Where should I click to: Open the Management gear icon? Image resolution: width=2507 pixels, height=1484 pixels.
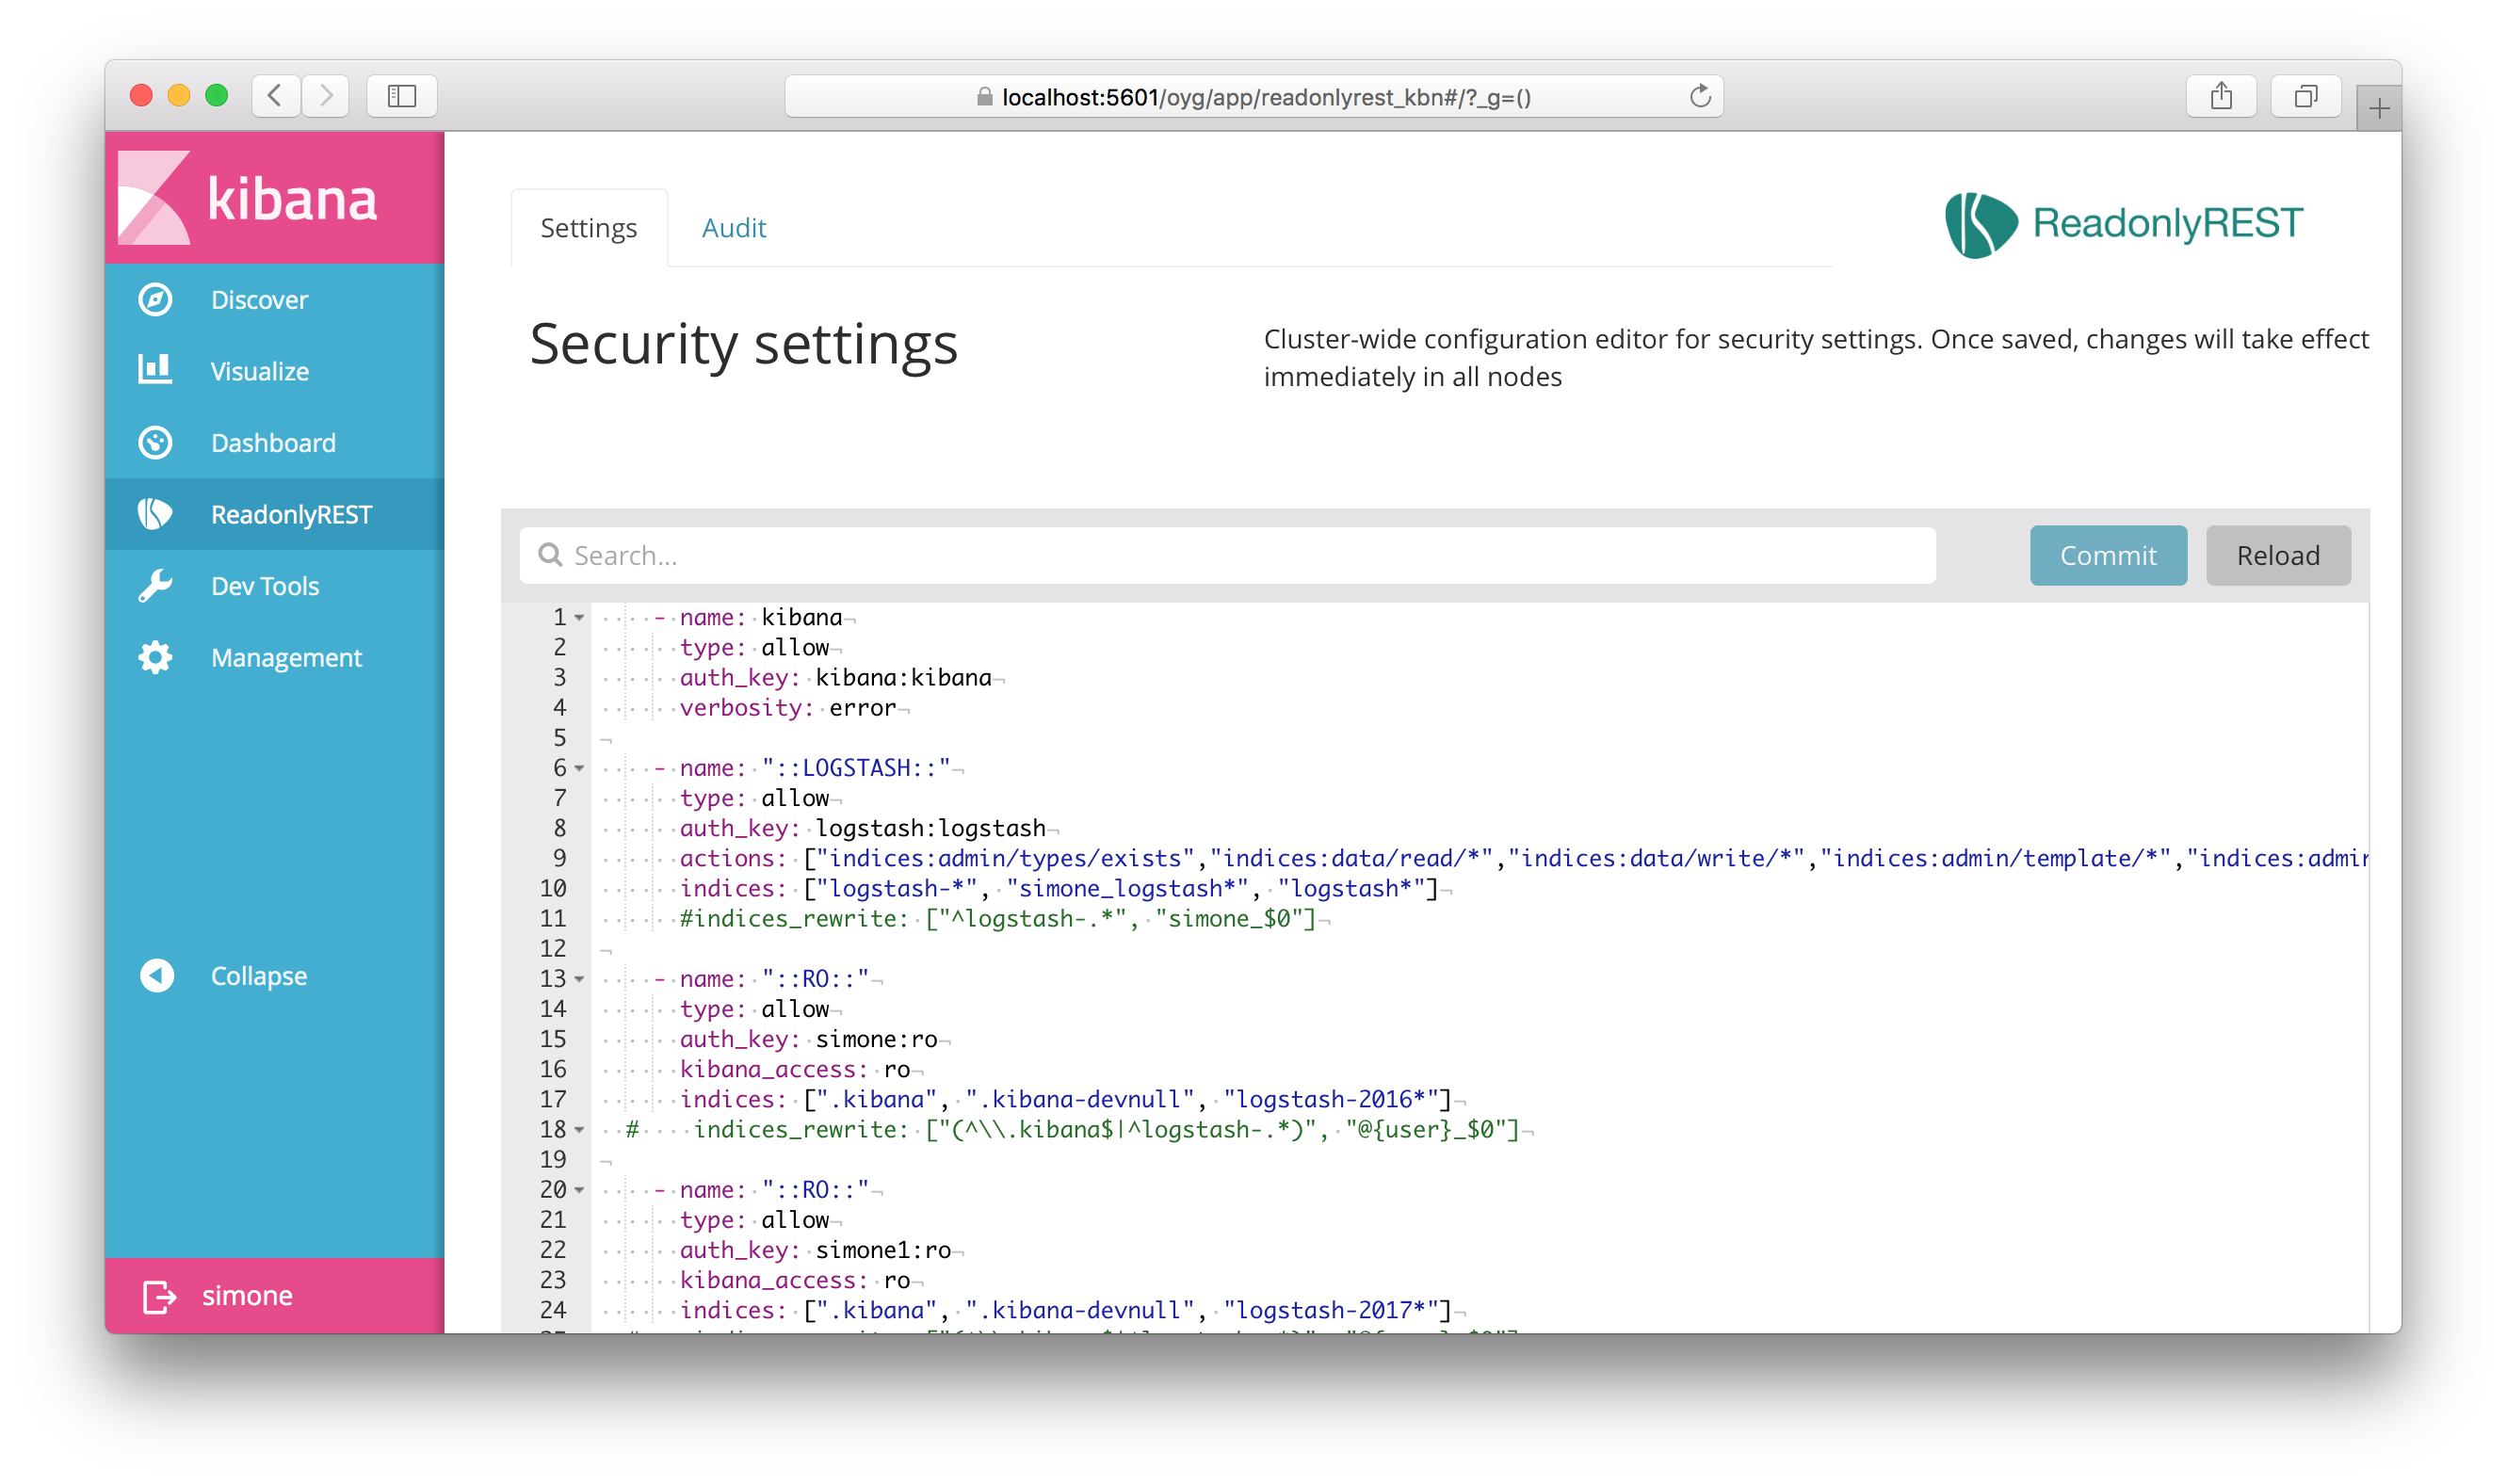[x=155, y=658]
